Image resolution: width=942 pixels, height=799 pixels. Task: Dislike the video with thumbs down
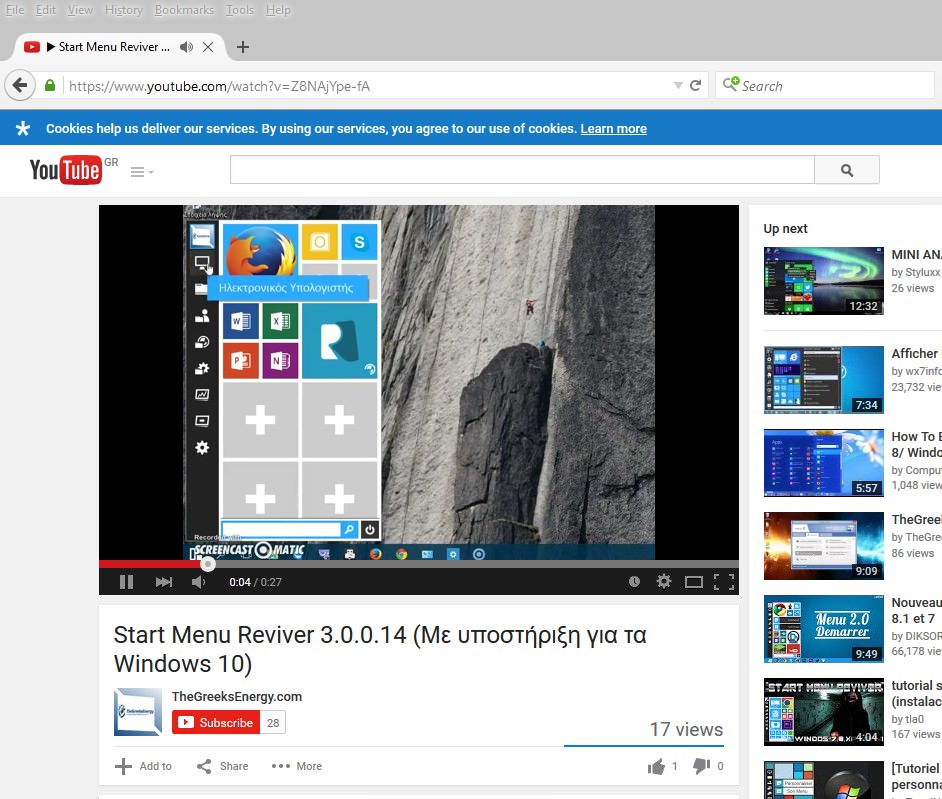[x=702, y=766]
